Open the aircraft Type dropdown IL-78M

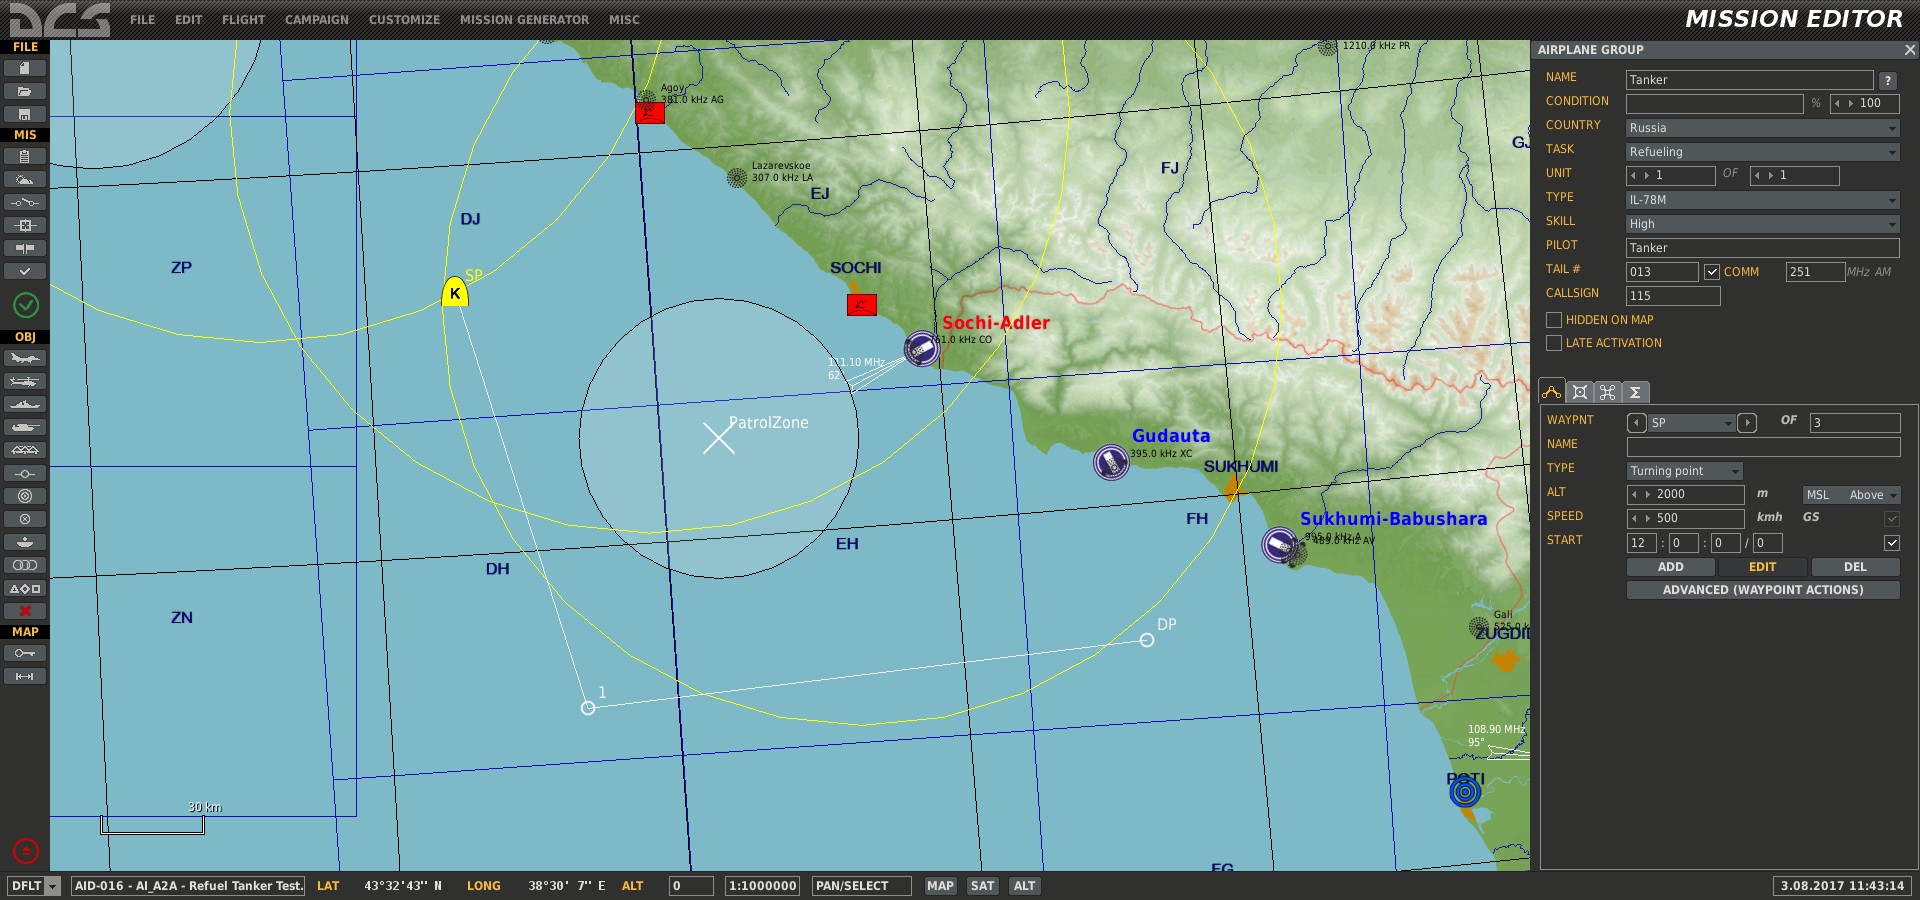(1762, 200)
